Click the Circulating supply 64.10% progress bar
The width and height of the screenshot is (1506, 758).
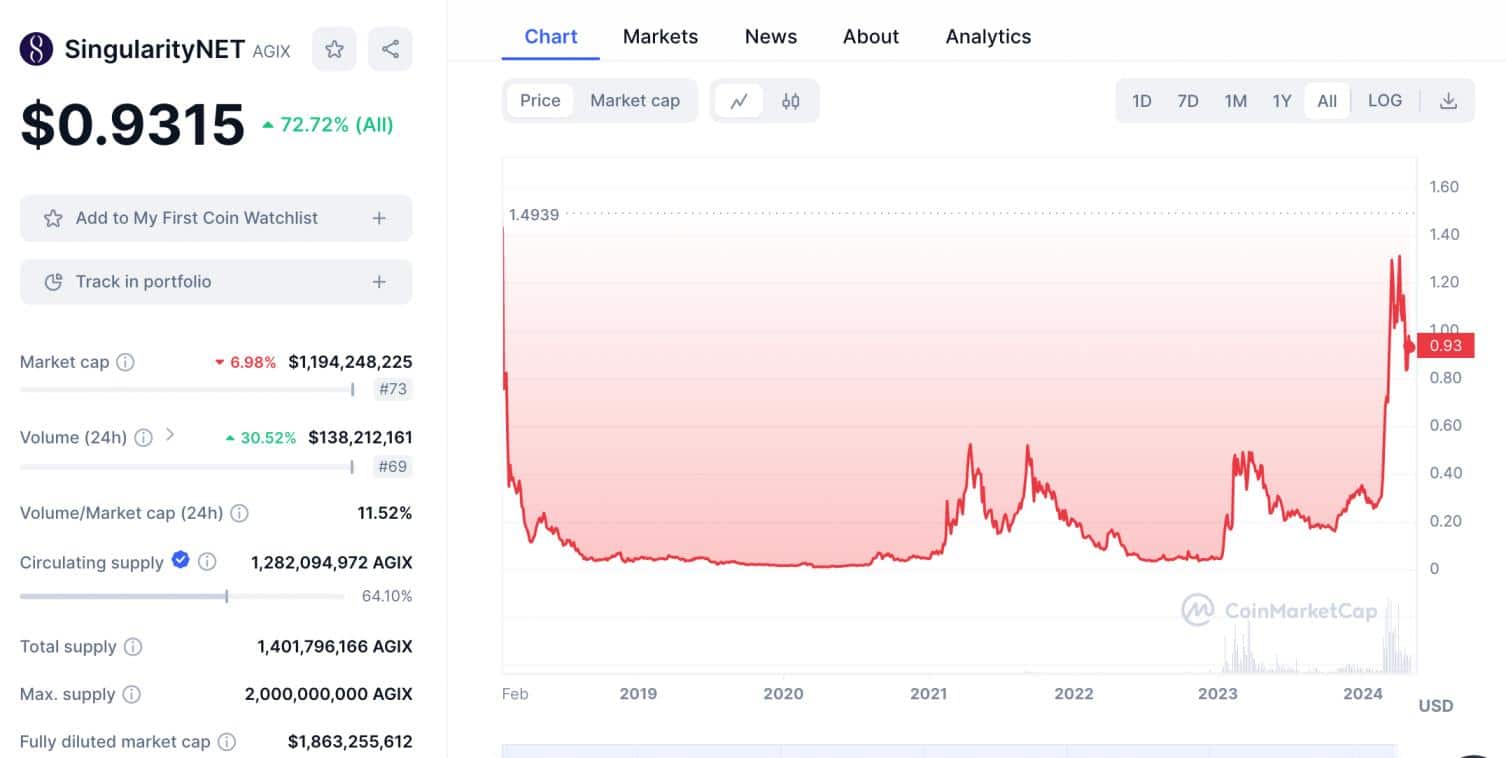click(x=182, y=596)
